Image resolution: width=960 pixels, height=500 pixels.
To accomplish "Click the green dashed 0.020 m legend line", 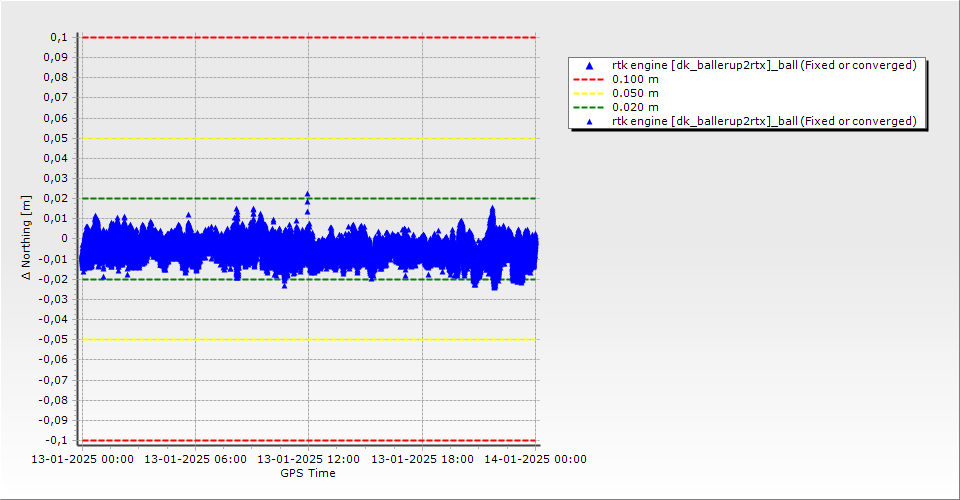I will (x=588, y=108).
